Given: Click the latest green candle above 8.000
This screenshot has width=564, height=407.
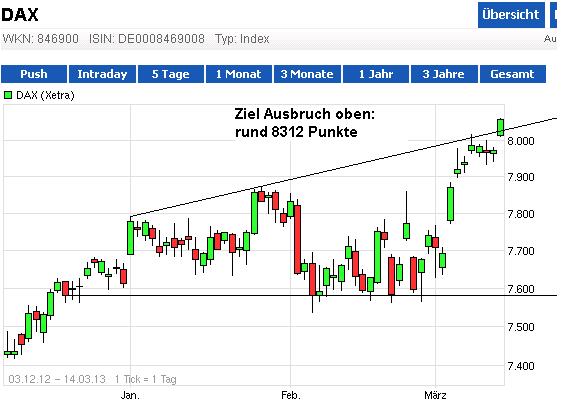Looking at the screenshot, I should tap(500, 128).
